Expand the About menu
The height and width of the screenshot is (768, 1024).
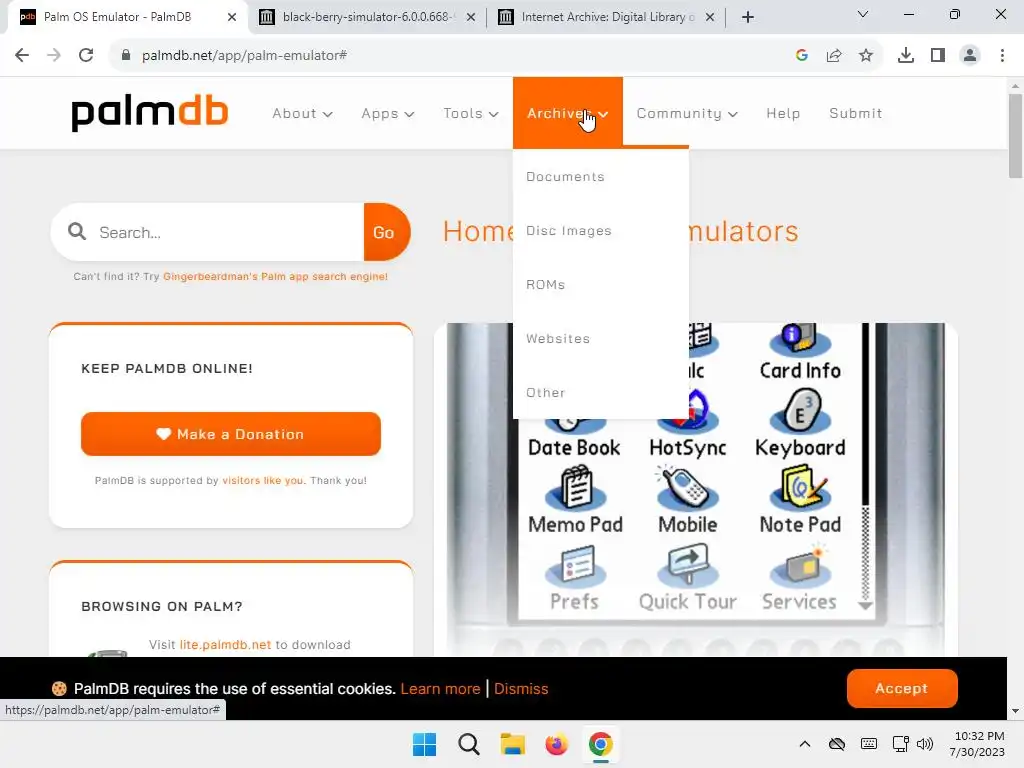[x=302, y=114]
